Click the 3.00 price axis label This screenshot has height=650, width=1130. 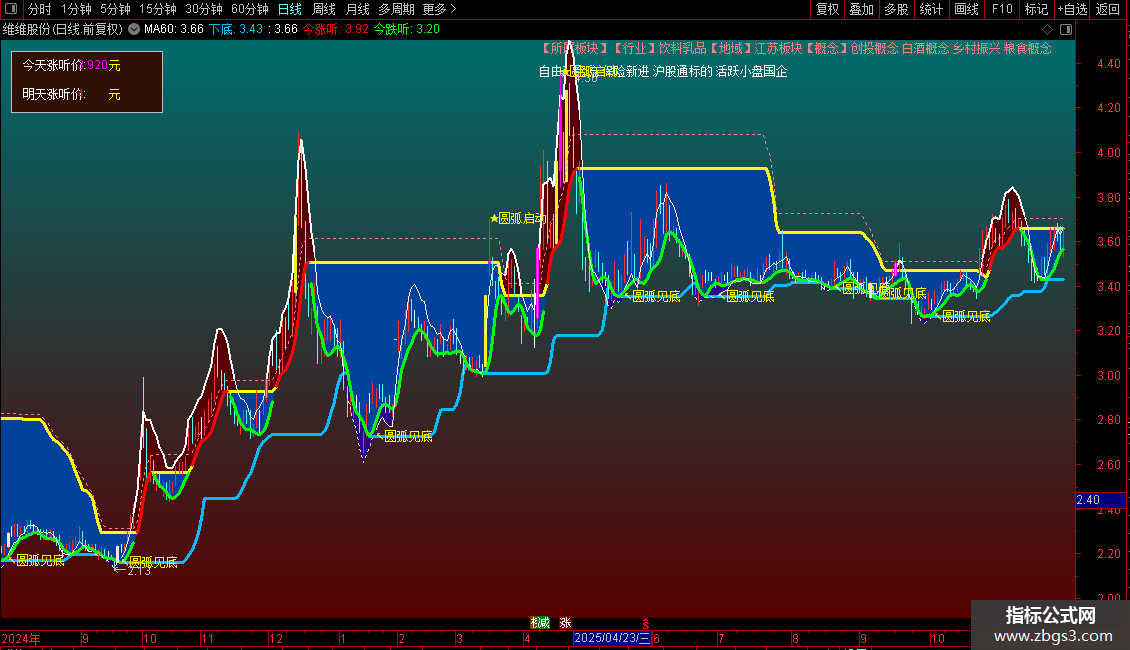click(1108, 375)
